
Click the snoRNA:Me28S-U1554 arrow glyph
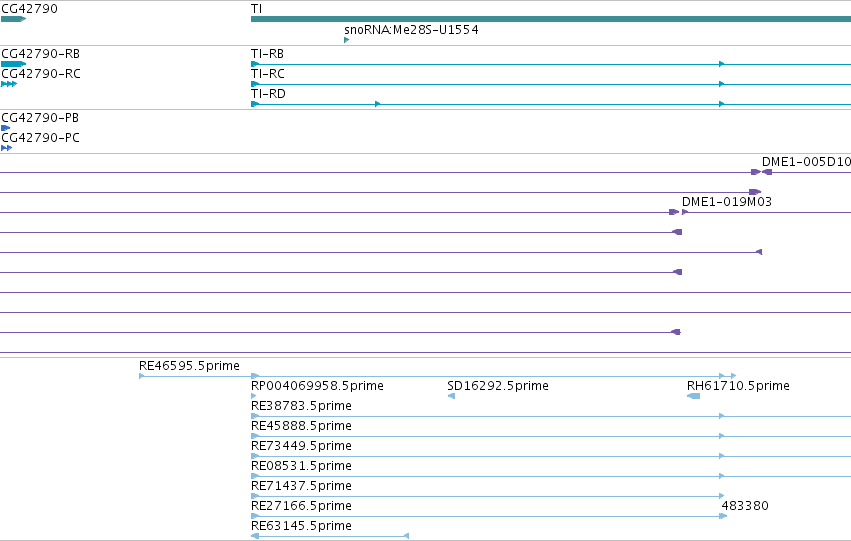[347, 40]
